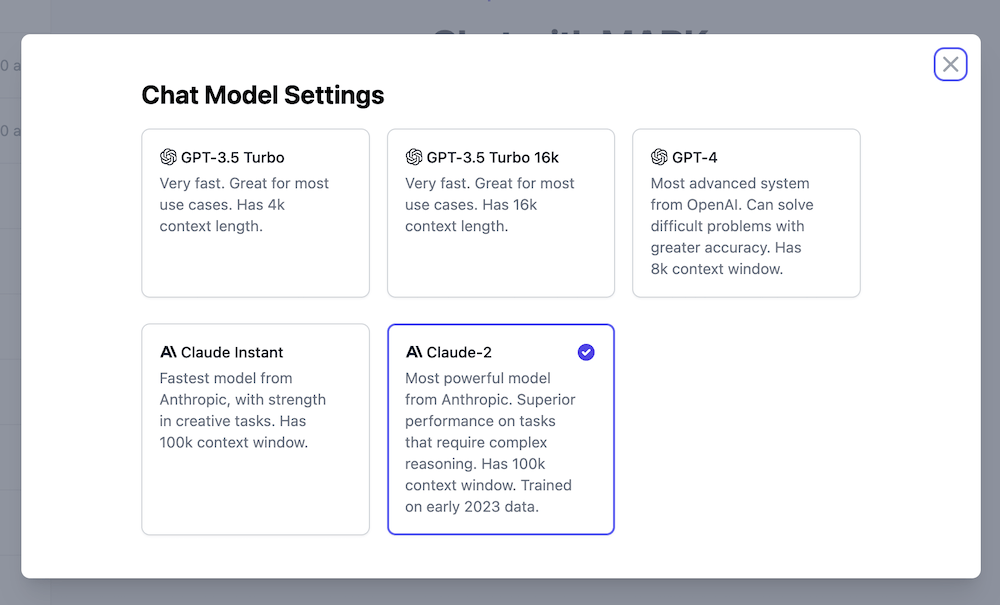Click the OpenAI logo on the GPT-3.5 Turbo 16k card
The height and width of the screenshot is (605, 1000).
[414, 157]
